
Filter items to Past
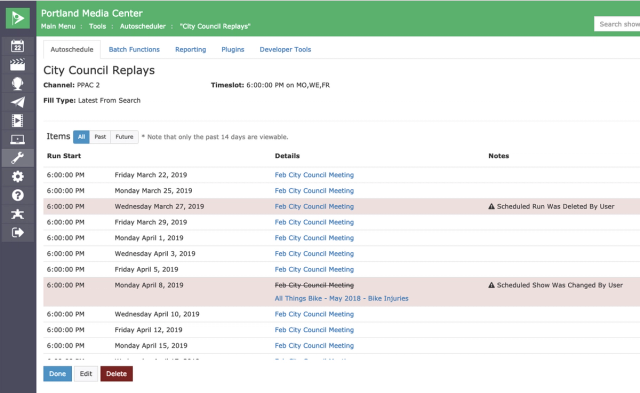click(x=100, y=137)
